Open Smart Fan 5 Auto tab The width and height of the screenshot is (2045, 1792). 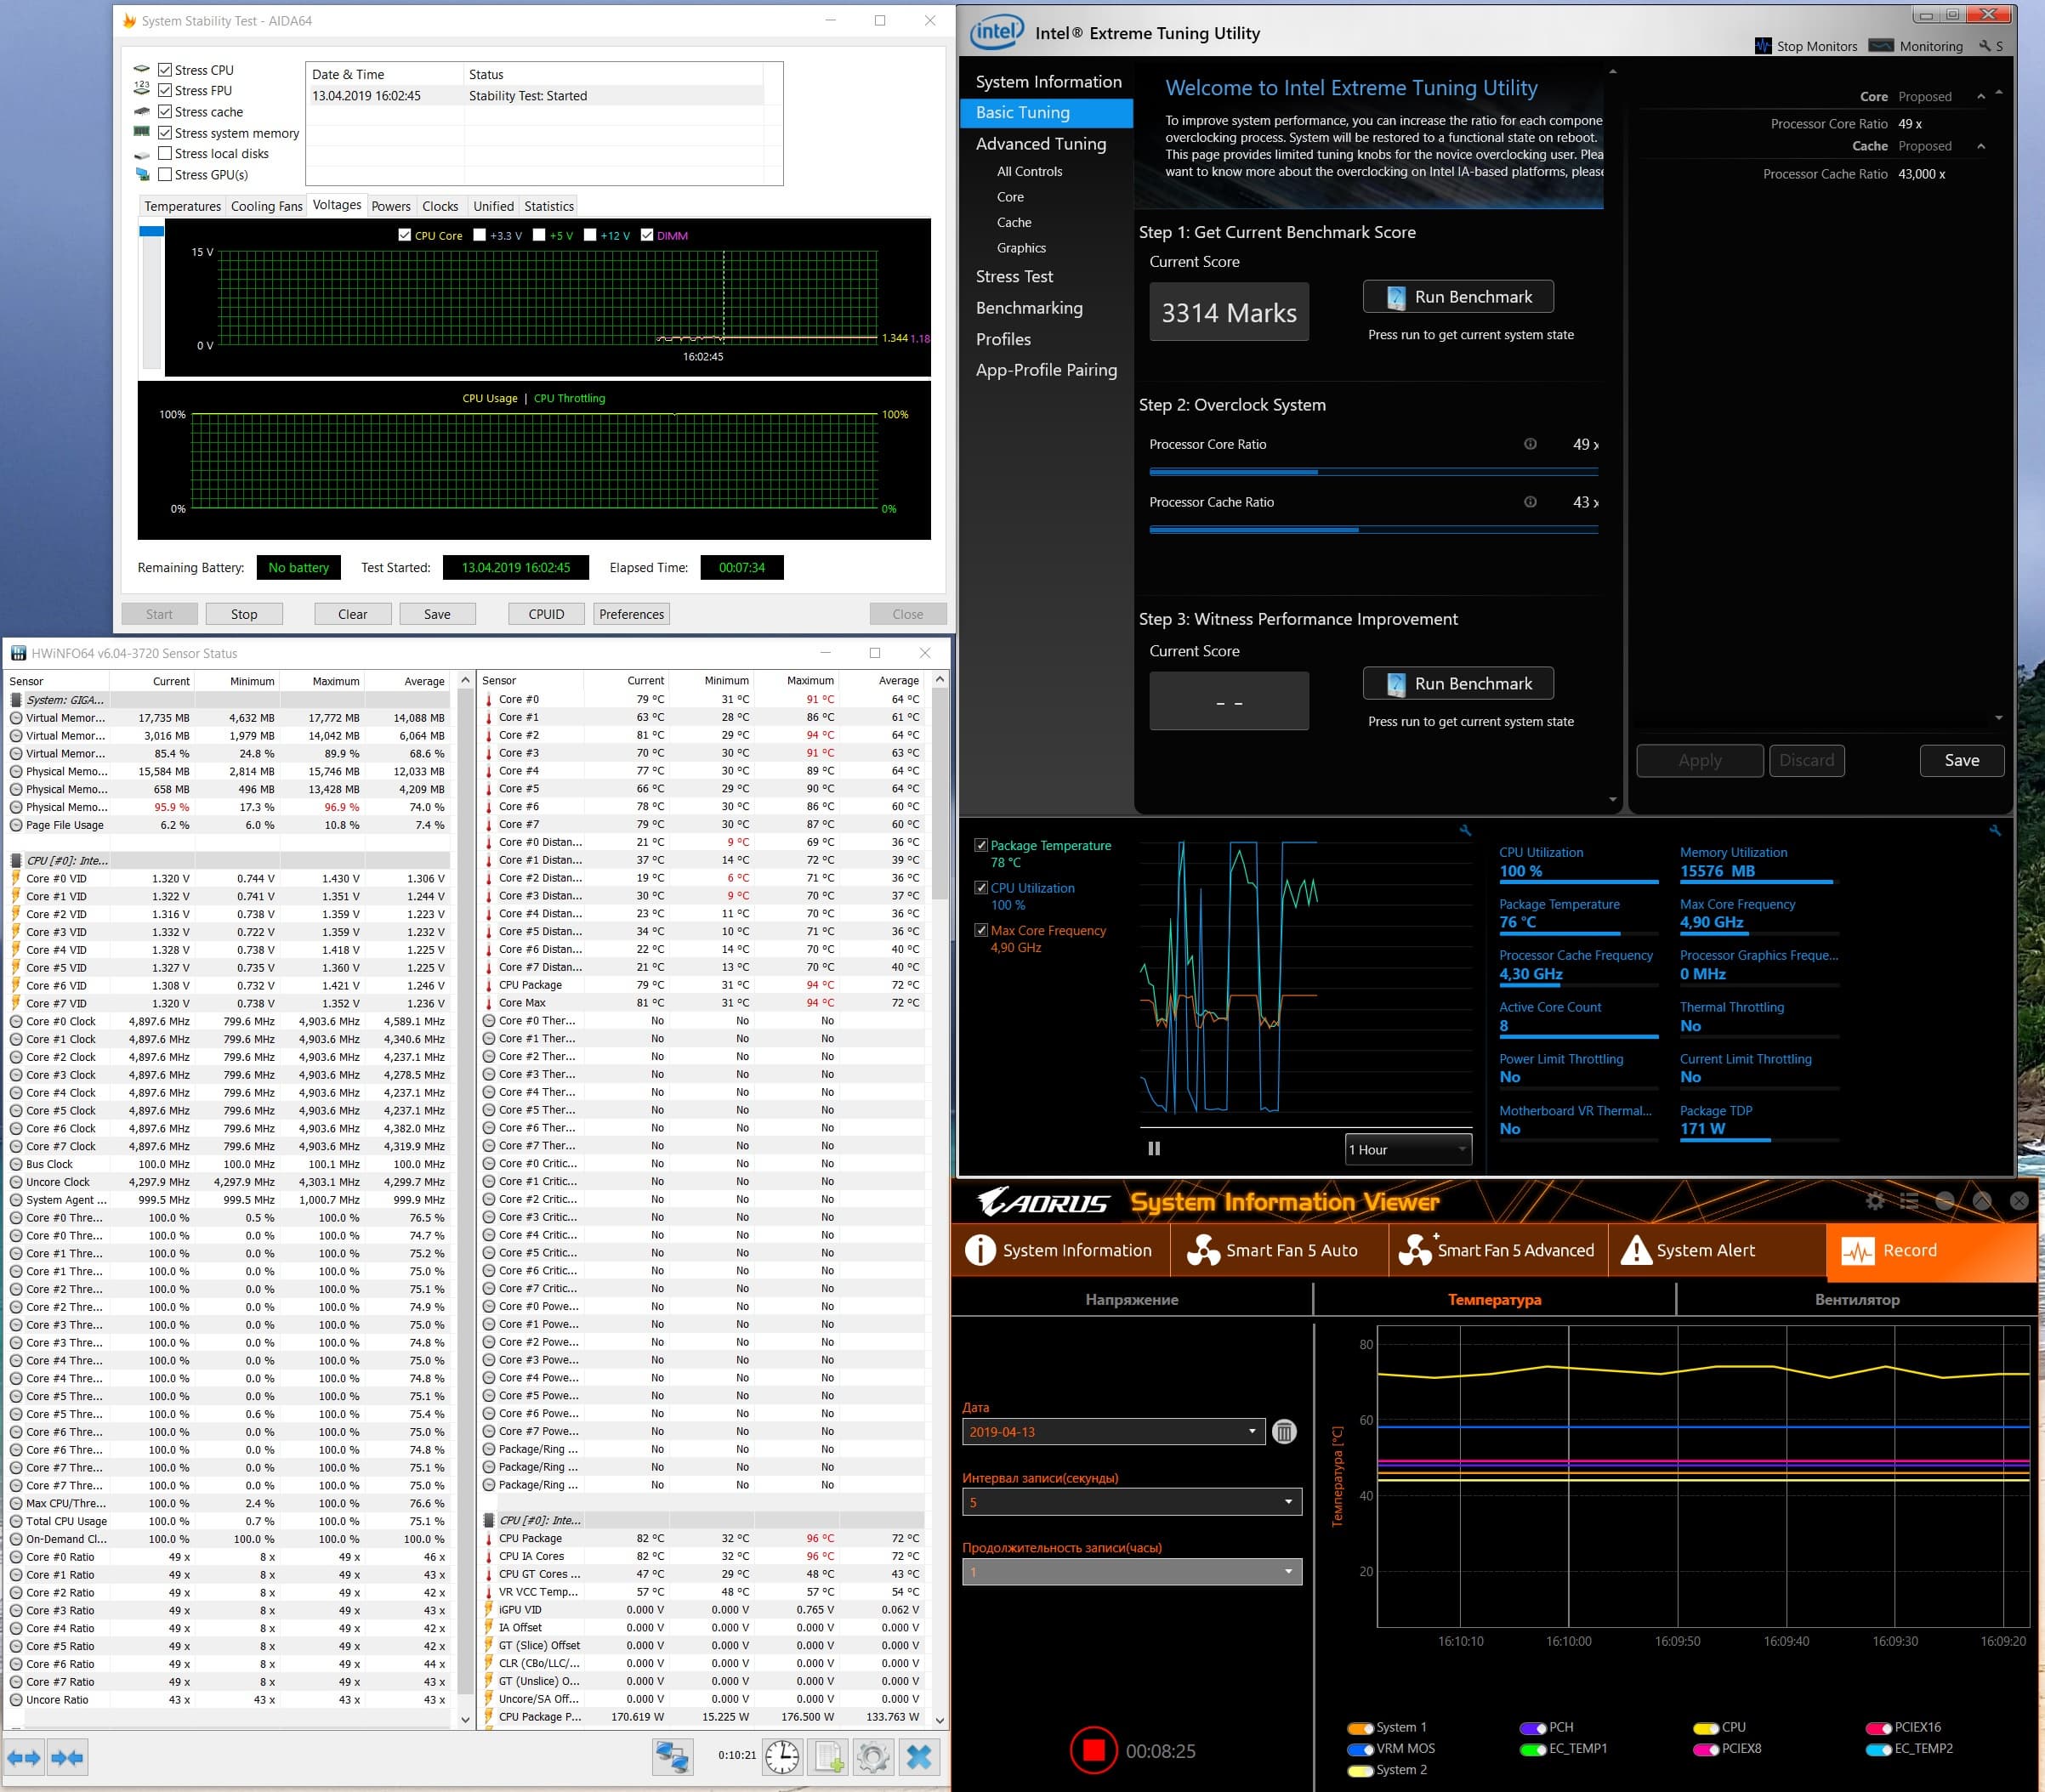(1273, 1250)
